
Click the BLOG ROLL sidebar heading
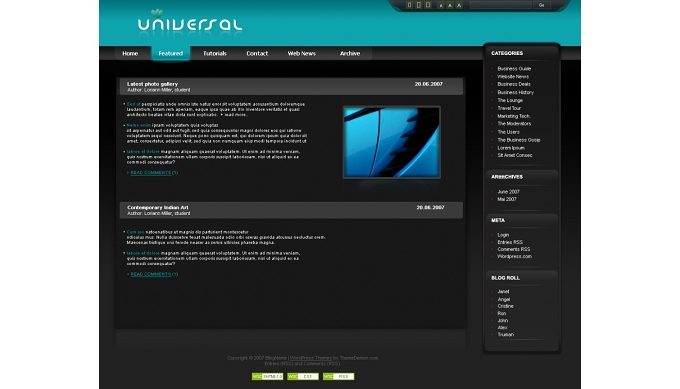(x=505, y=278)
